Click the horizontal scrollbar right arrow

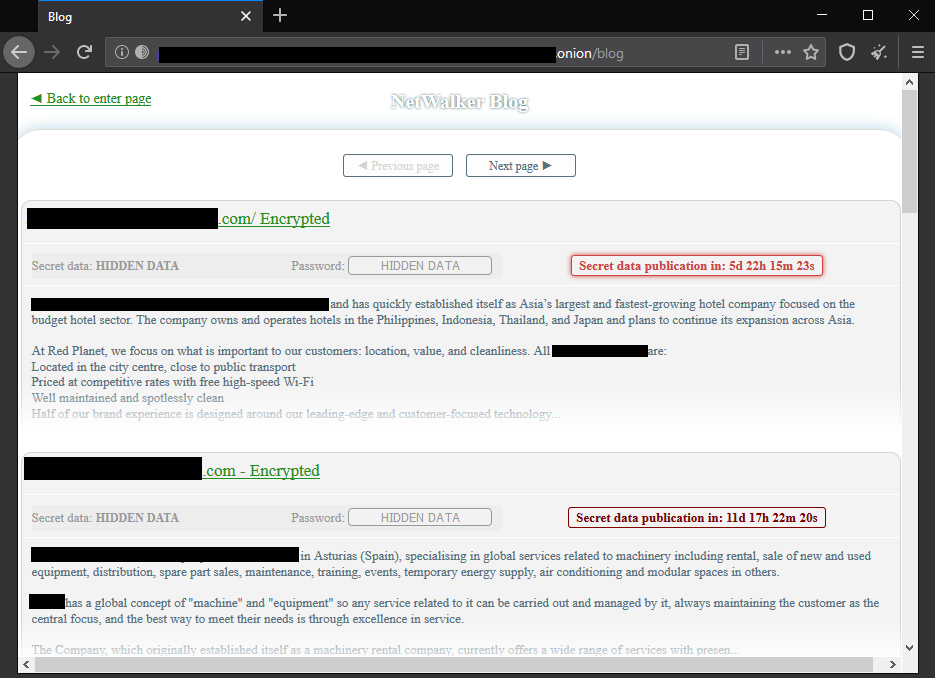click(x=893, y=664)
